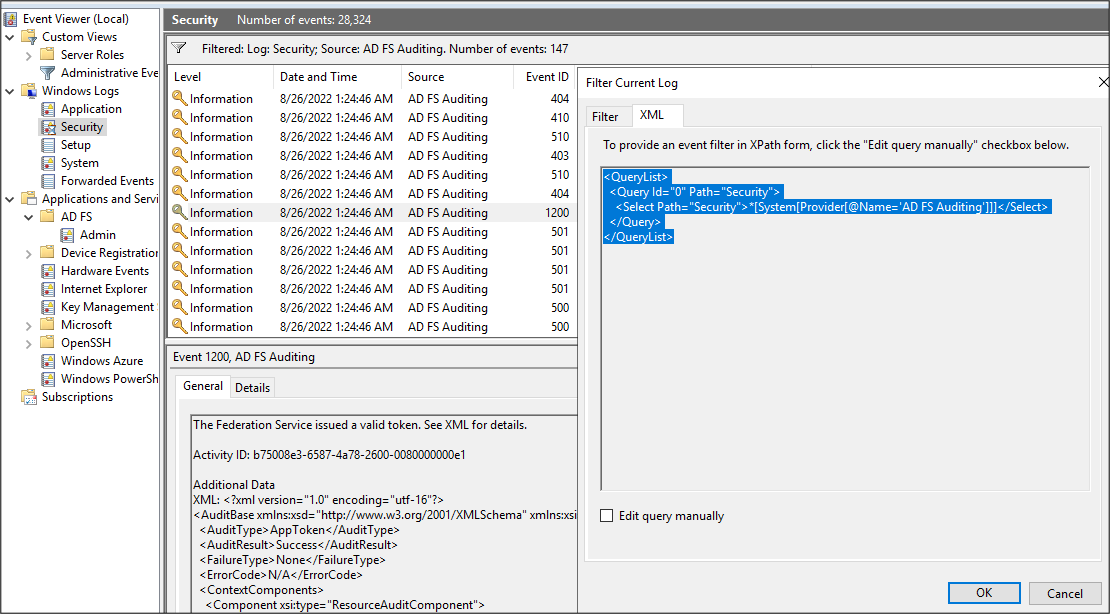This screenshot has height=614, width=1110.
Task: Open the Windows Azure log icon
Action: (48, 361)
